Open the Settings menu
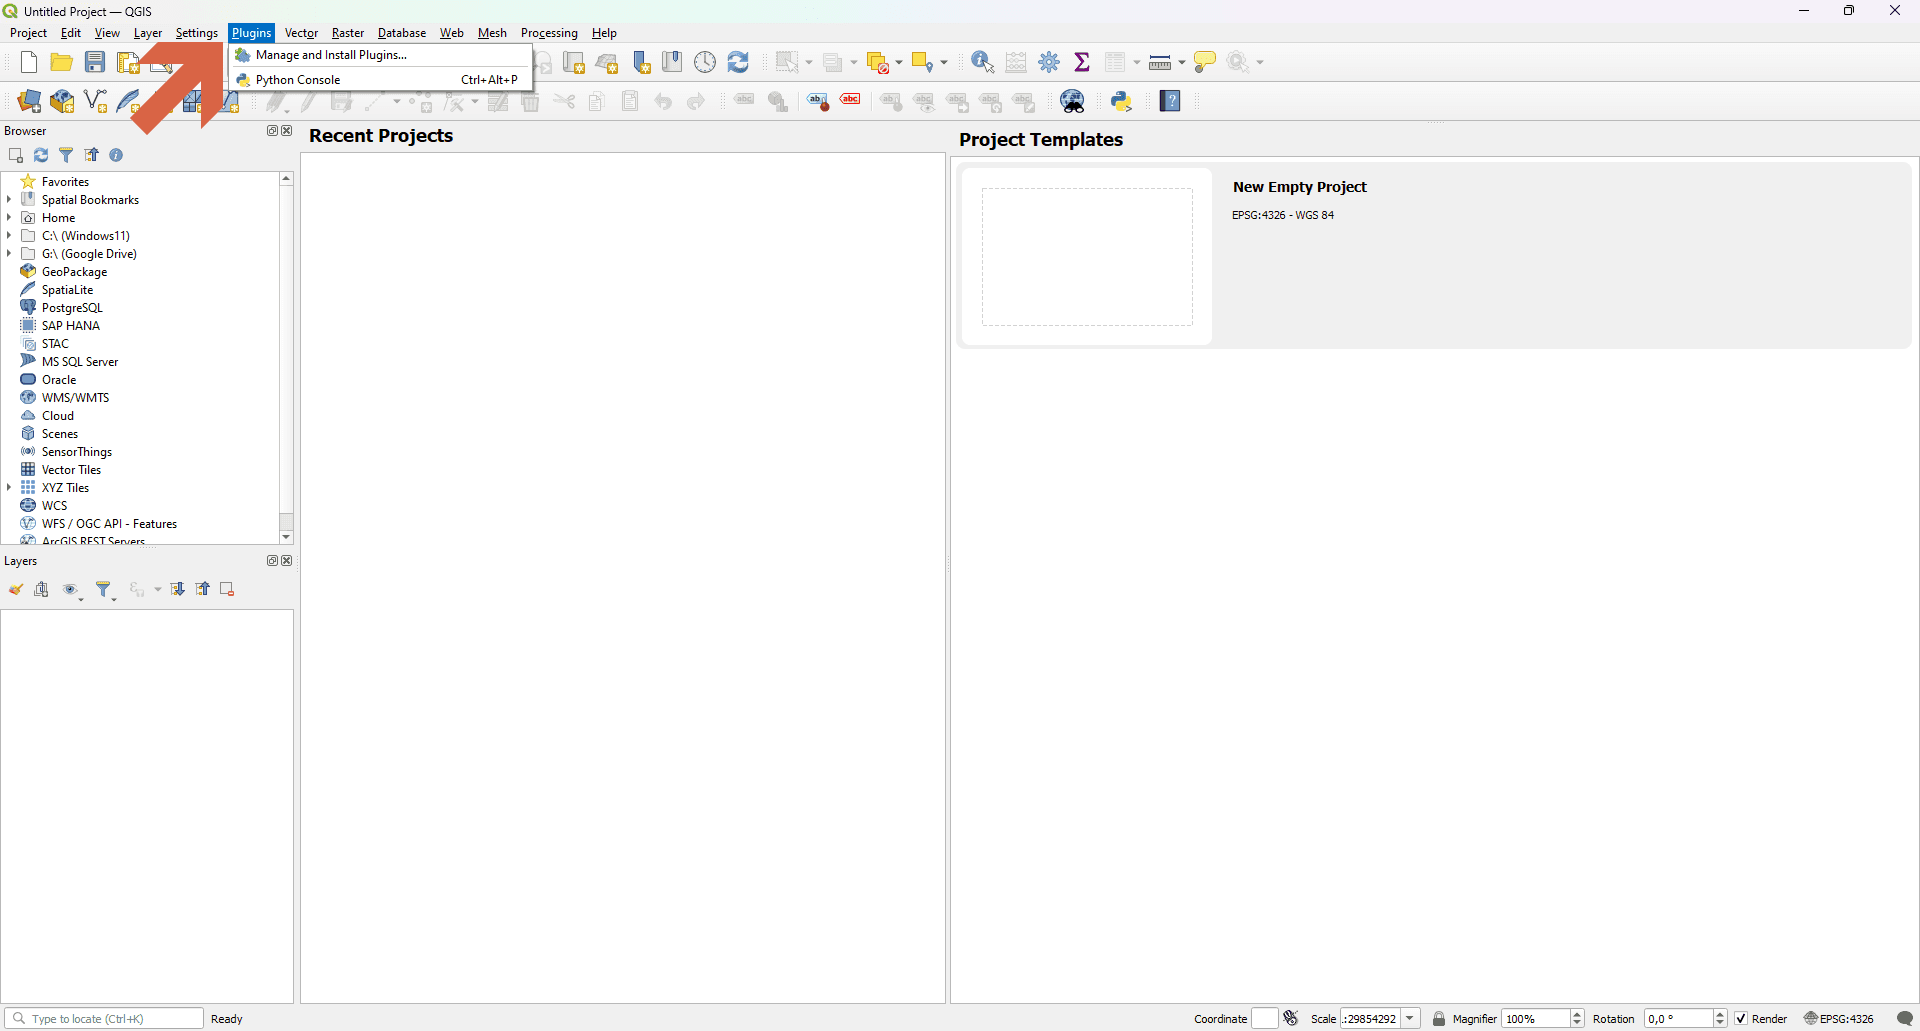This screenshot has height=1031, width=1920. (197, 33)
